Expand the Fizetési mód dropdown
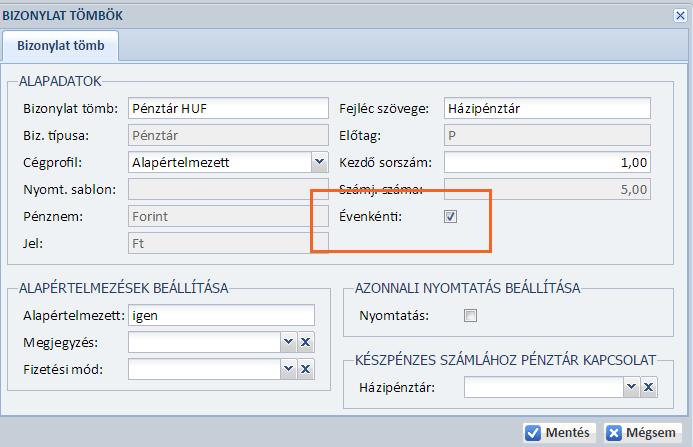Viewport: 693px width, 447px height. [288, 370]
